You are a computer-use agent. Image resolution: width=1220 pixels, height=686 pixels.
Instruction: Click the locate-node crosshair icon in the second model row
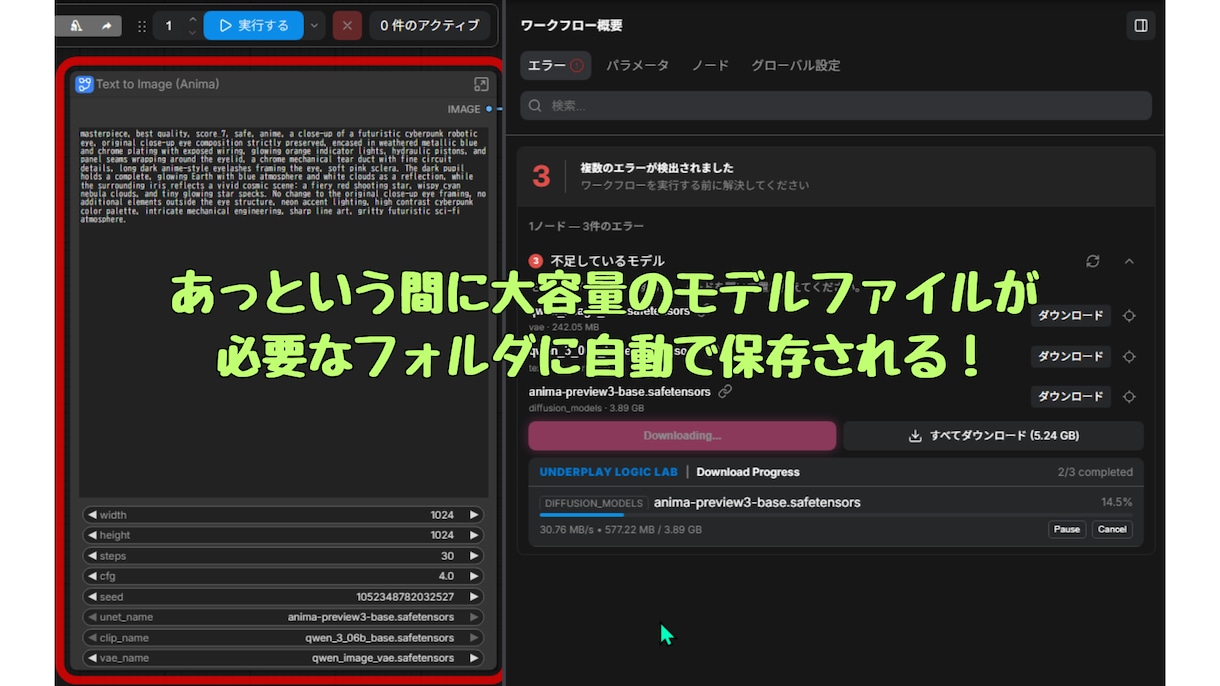pyautogui.click(x=1129, y=356)
